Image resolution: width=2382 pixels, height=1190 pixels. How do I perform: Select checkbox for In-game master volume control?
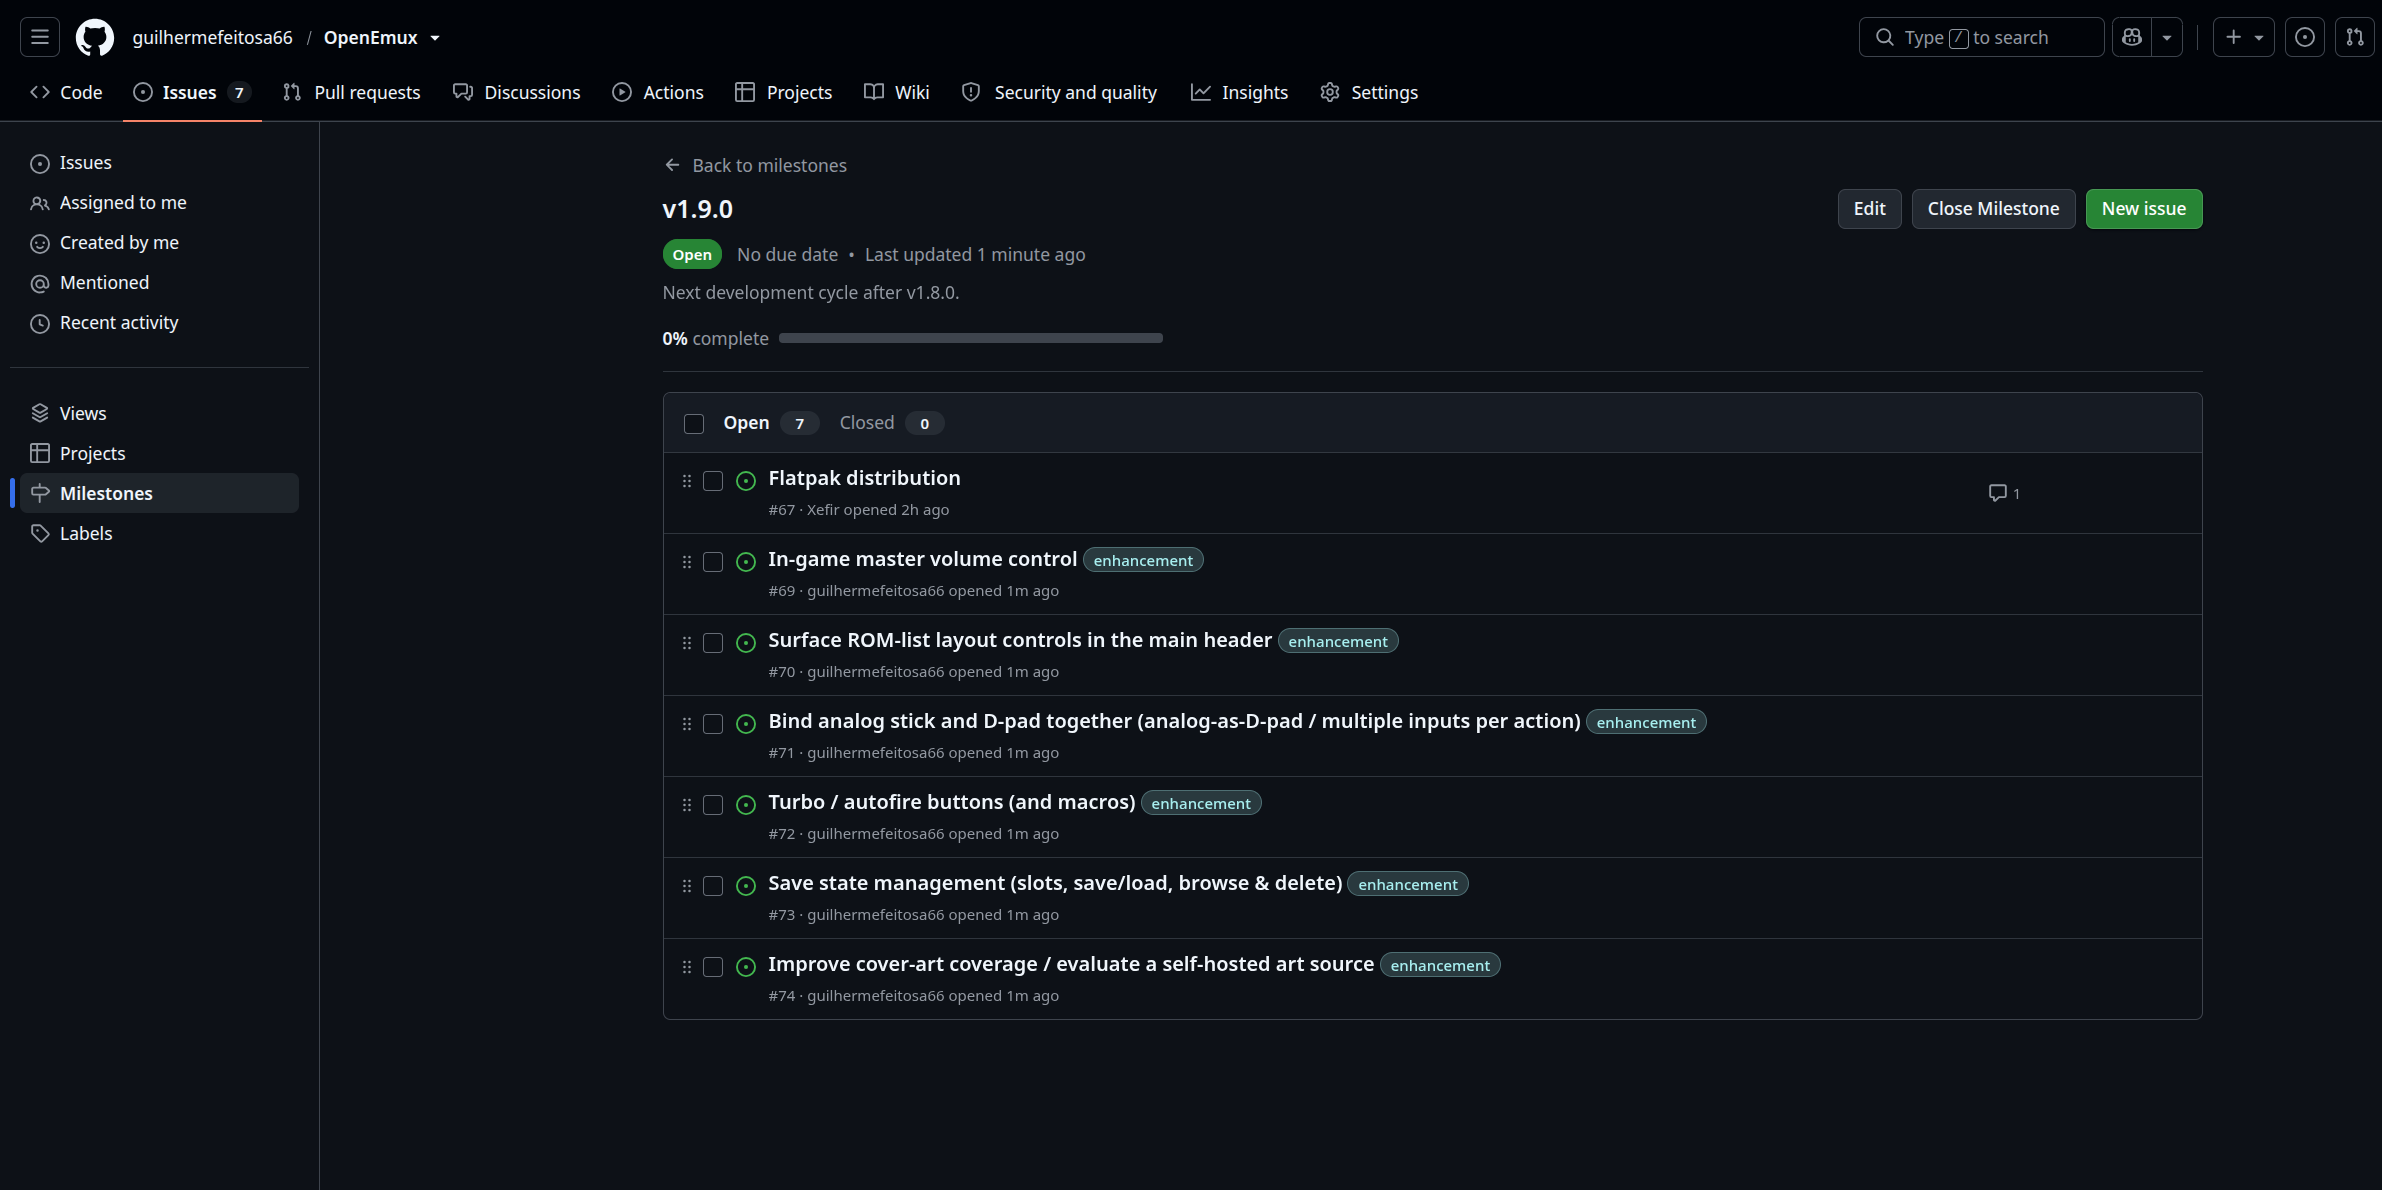713,562
